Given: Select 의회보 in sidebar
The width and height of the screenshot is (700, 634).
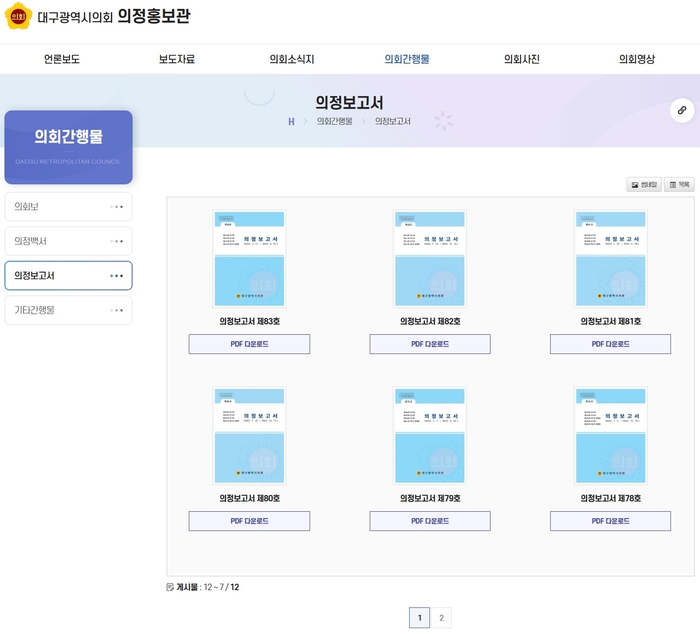Looking at the screenshot, I should click(68, 207).
